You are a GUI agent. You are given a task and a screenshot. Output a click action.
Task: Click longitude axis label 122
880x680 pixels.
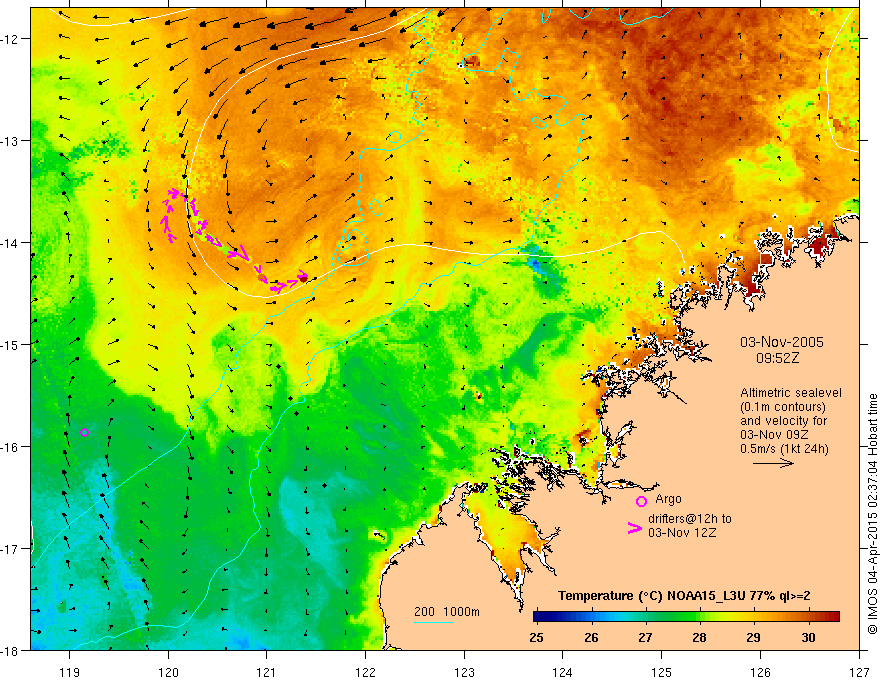pos(366,672)
